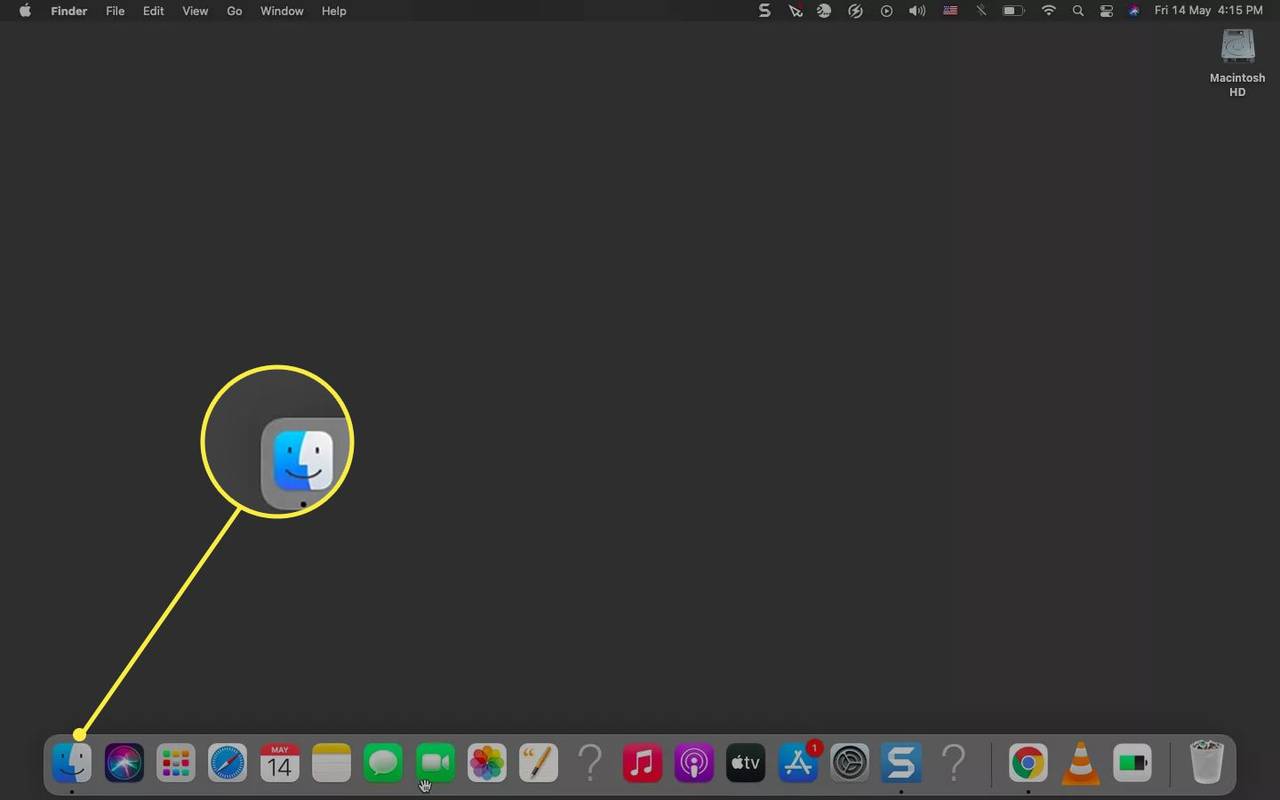Launch Google Chrome from the Dock
Viewport: 1280px width, 800px height.
1028,764
